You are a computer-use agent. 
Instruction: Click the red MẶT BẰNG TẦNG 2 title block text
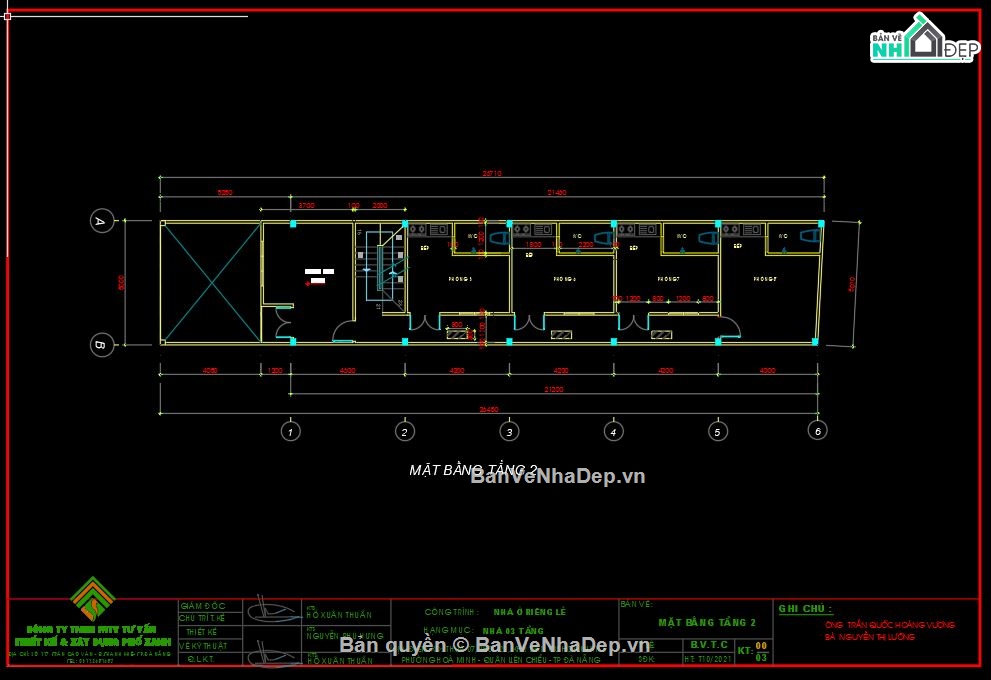707,622
